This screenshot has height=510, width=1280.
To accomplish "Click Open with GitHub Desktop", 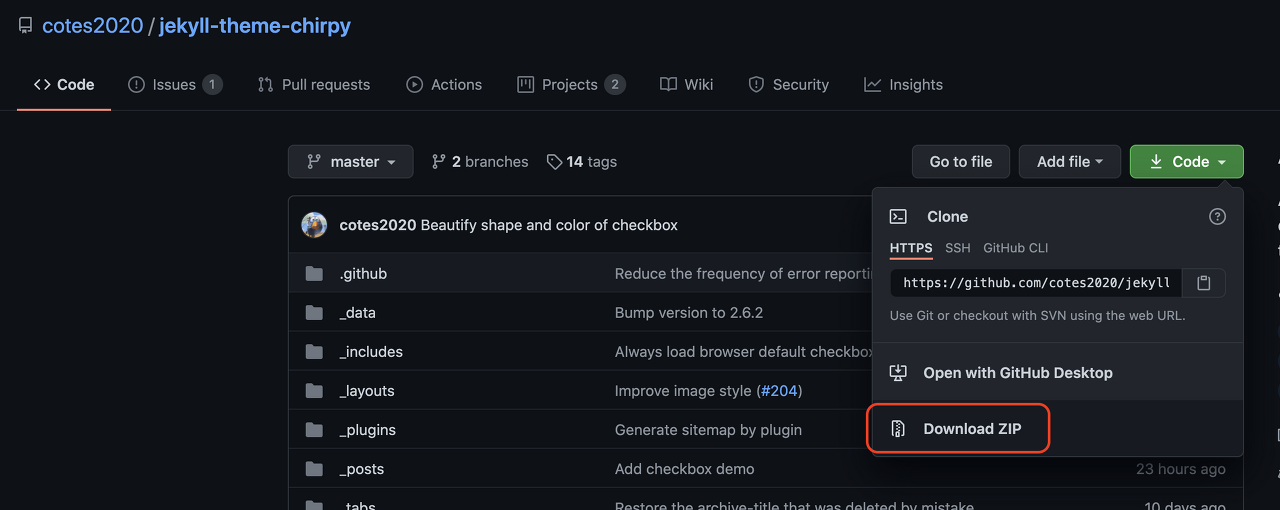I will [1058, 372].
